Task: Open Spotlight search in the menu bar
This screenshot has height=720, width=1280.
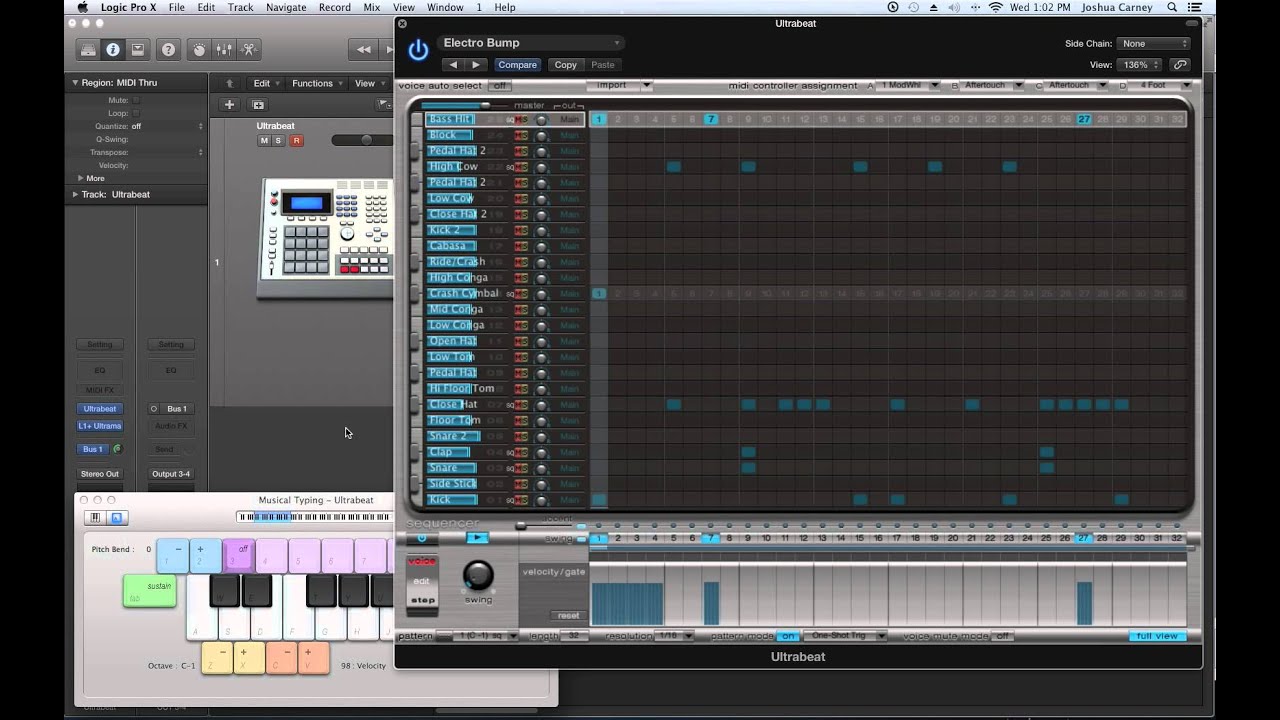Action: click(x=1172, y=7)
